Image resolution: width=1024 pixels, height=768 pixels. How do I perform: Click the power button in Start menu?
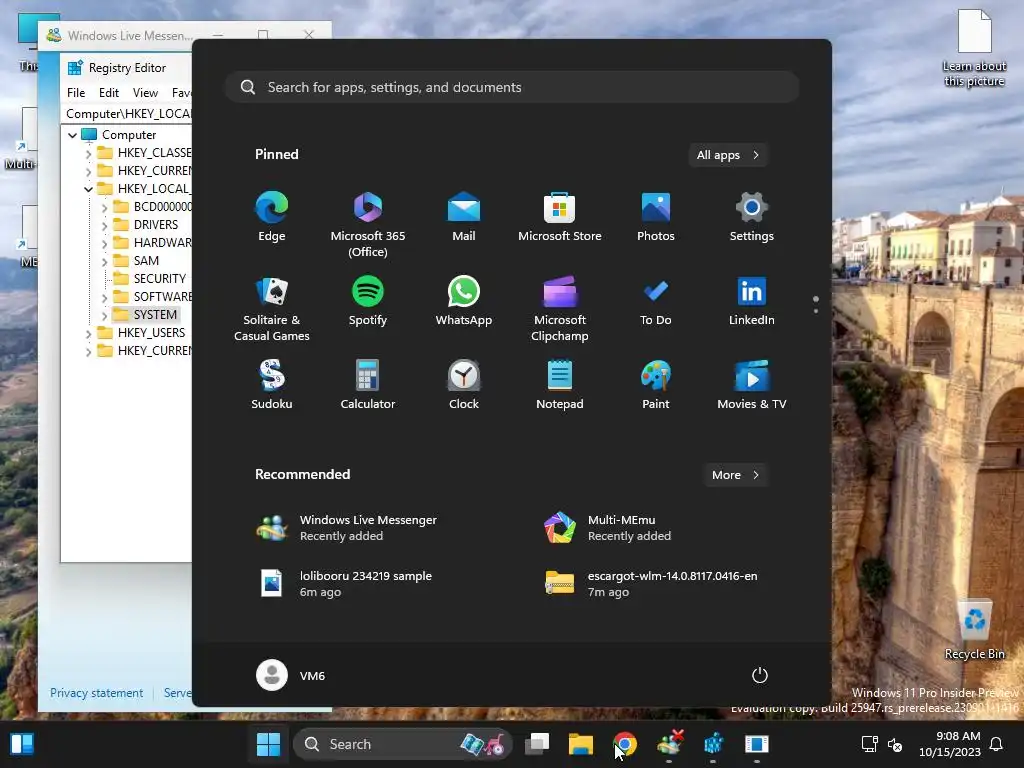point(760,675)
